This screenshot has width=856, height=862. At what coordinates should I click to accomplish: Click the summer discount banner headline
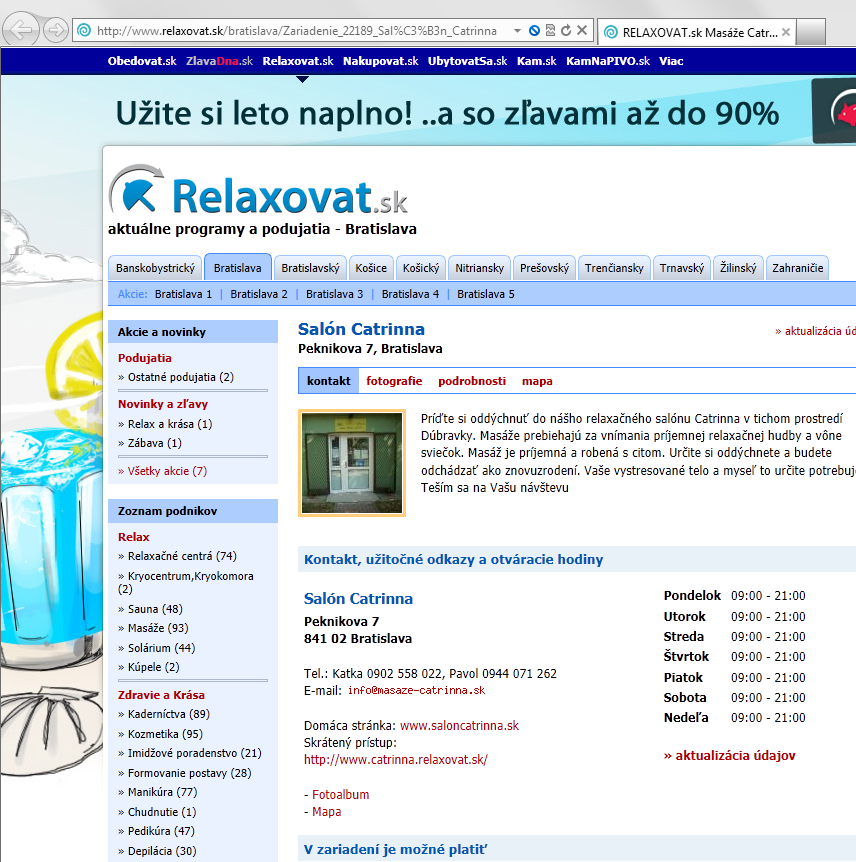(x=447, y=114)
